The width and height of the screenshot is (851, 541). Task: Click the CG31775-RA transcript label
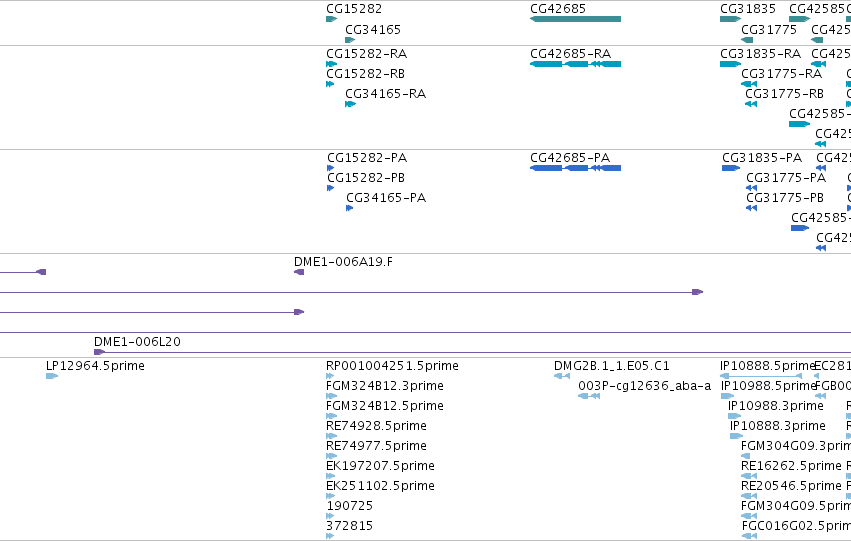pyautogui.click(x=782, y=74)
